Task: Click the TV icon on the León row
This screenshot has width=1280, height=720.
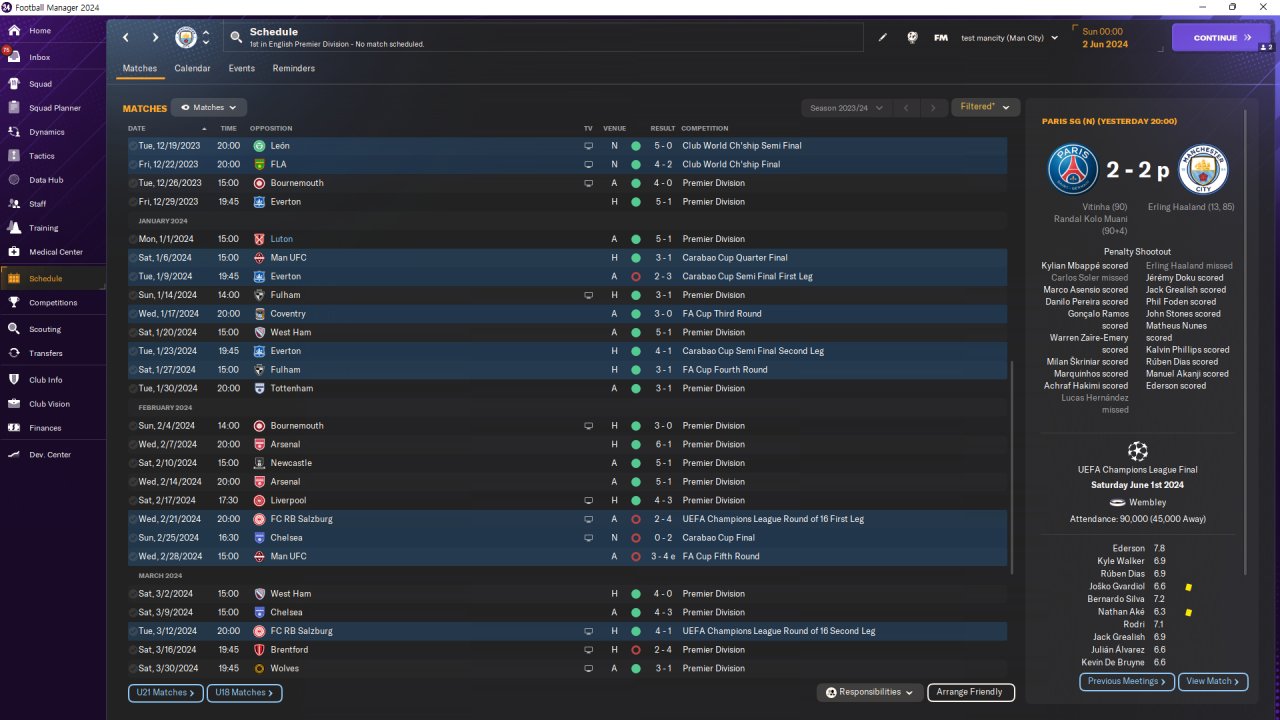Action: tap(588, 146)
